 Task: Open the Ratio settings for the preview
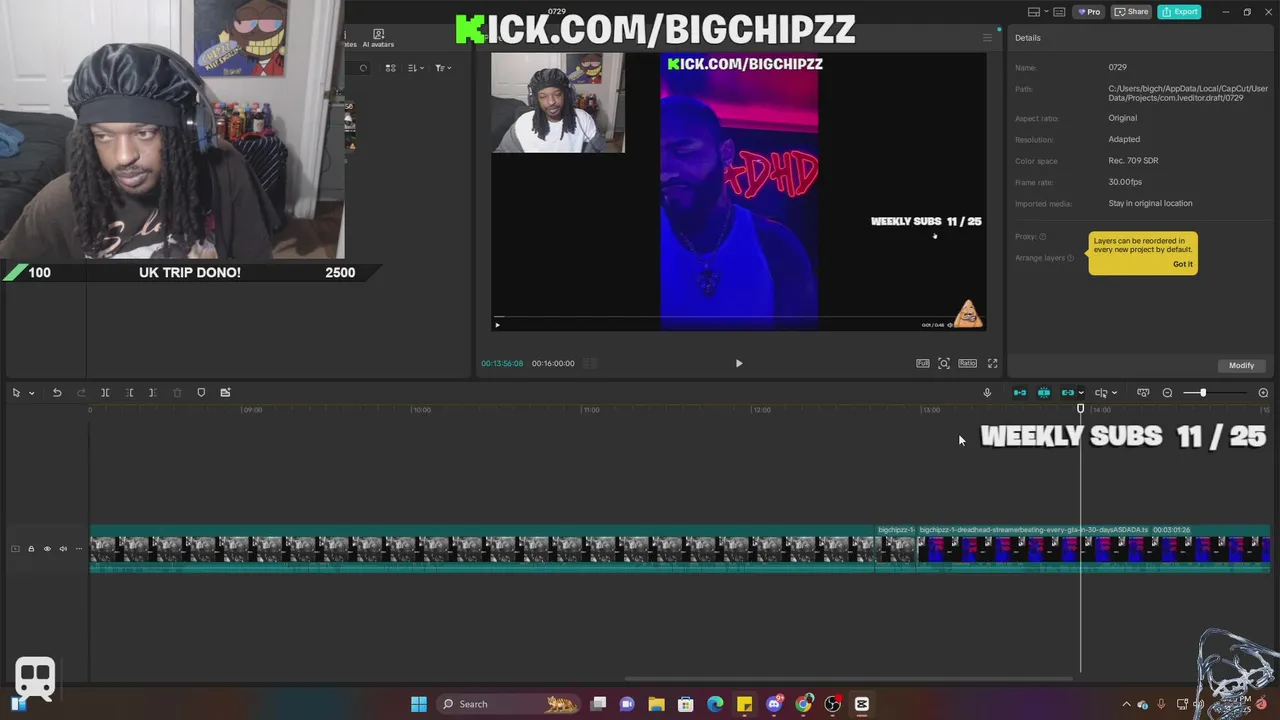(x=967, y=364)
